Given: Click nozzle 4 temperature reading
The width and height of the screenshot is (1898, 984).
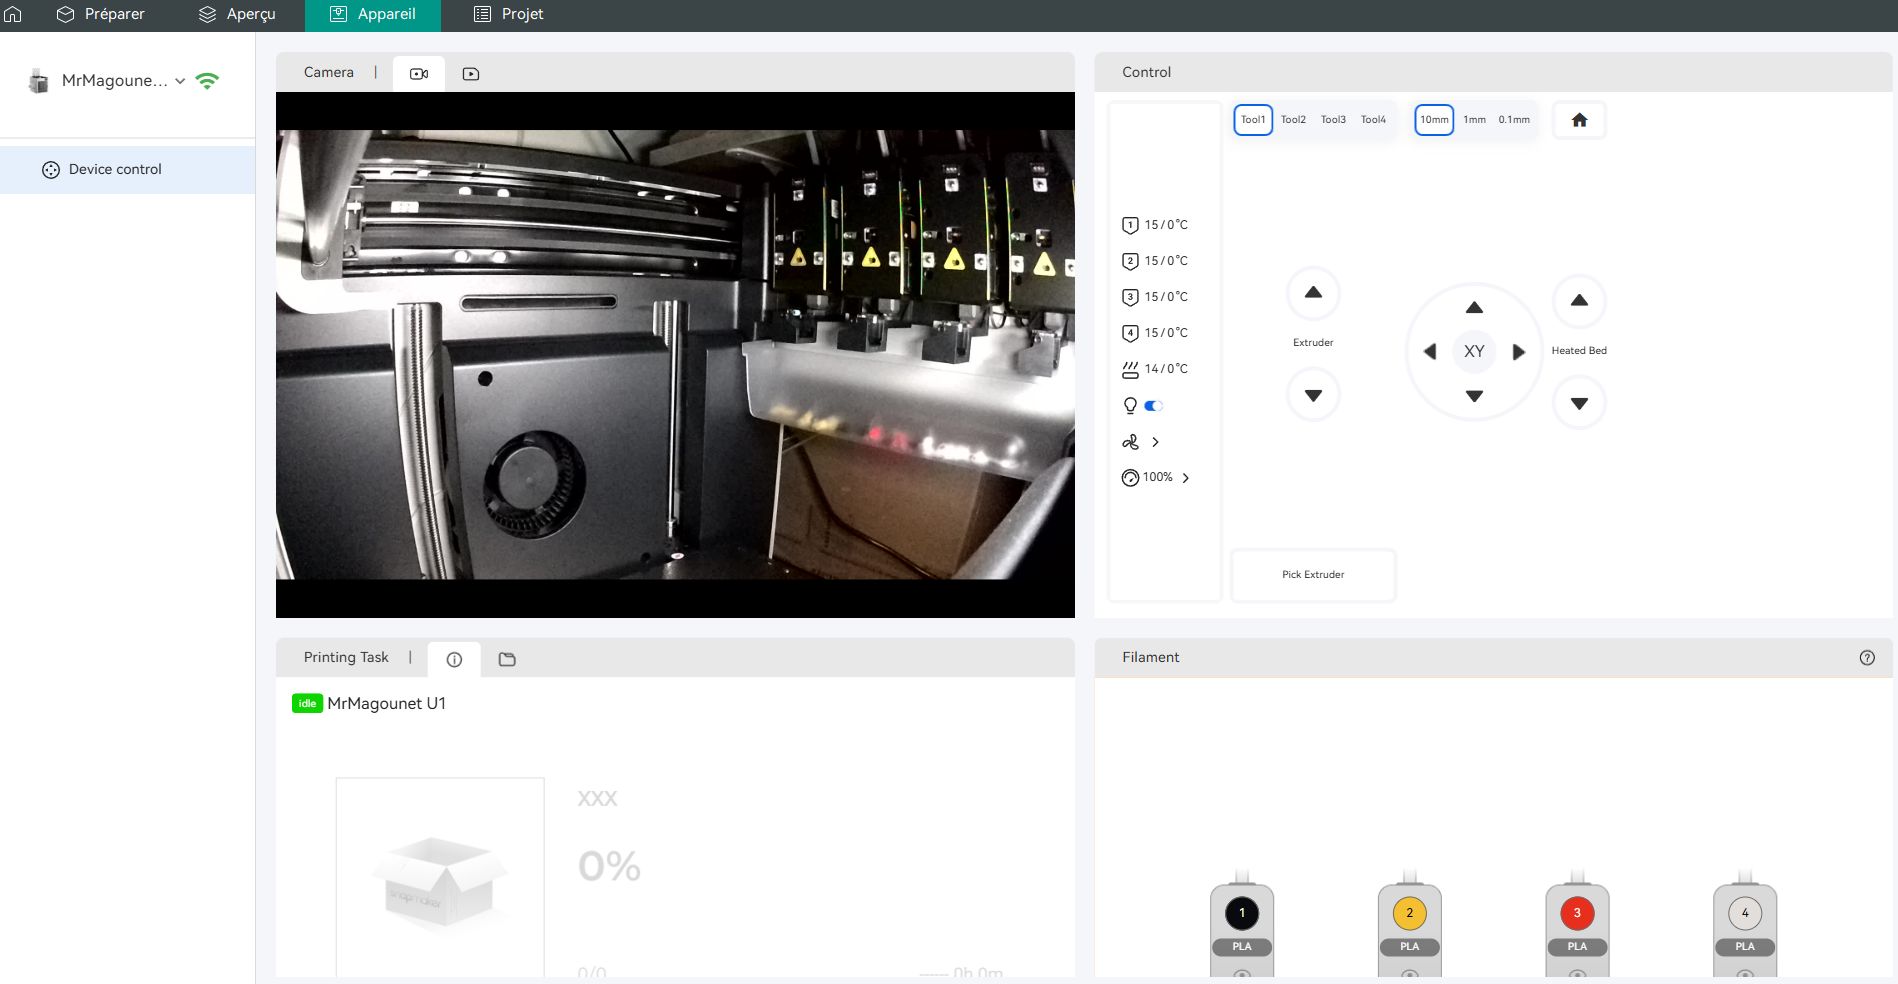Looking at the screenshot, I should point(1166,333).
